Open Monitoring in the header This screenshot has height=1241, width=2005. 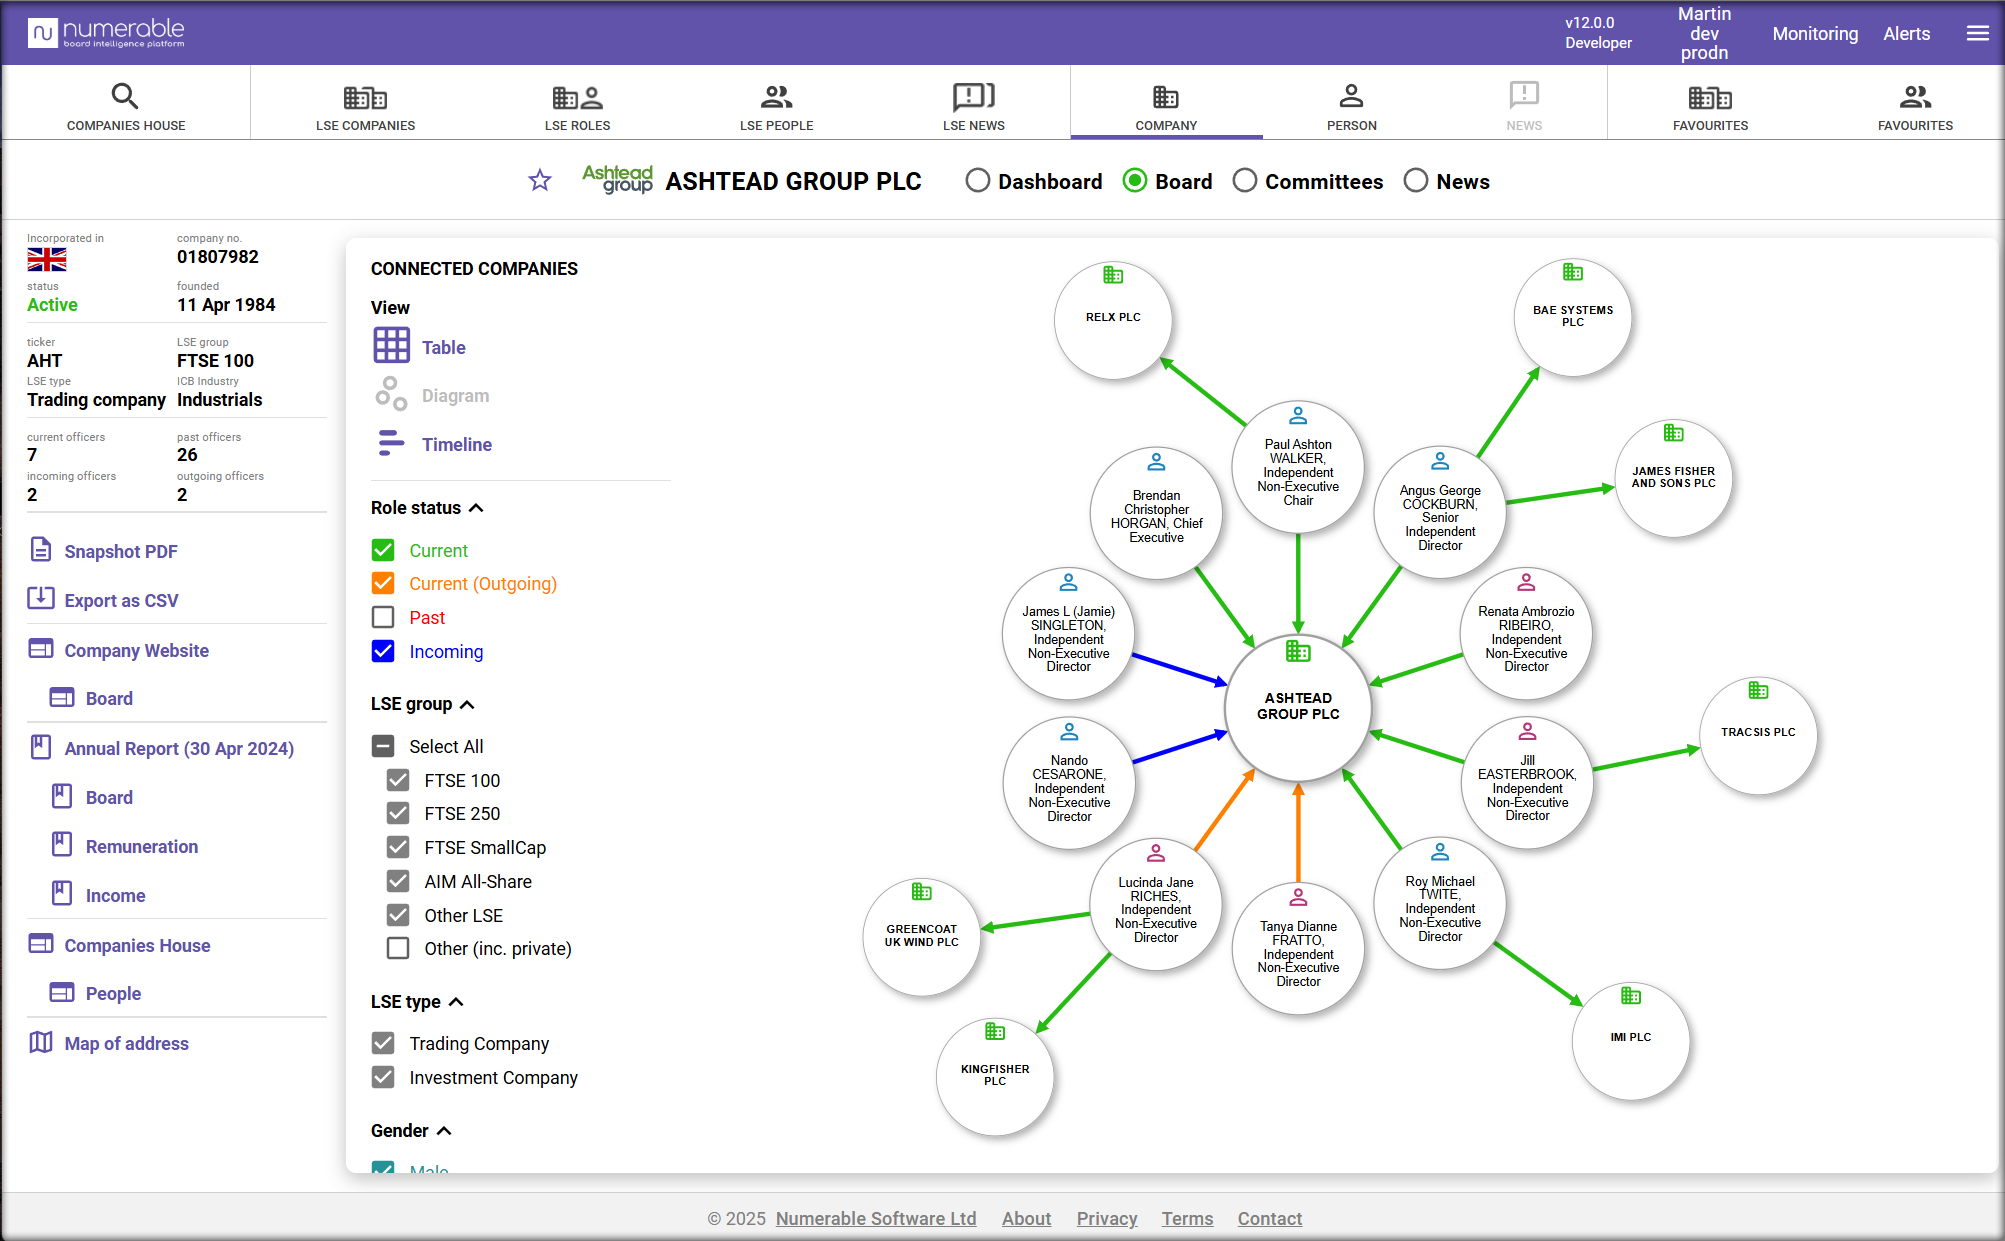point(1815,33)
